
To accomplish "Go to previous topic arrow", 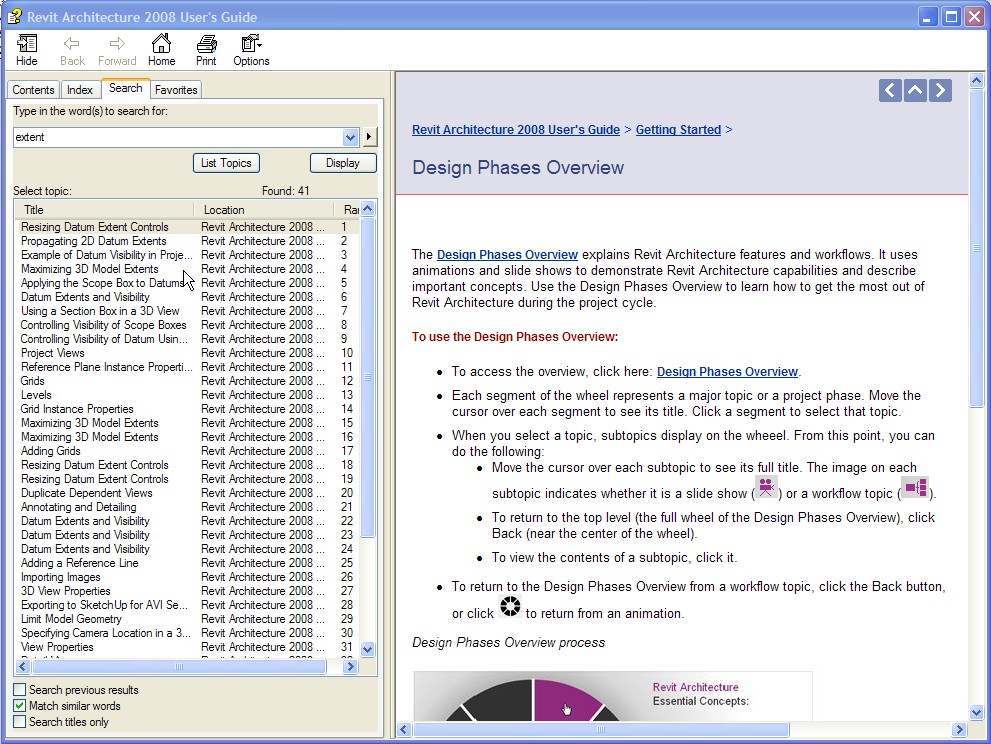I will tap(890, 91).
